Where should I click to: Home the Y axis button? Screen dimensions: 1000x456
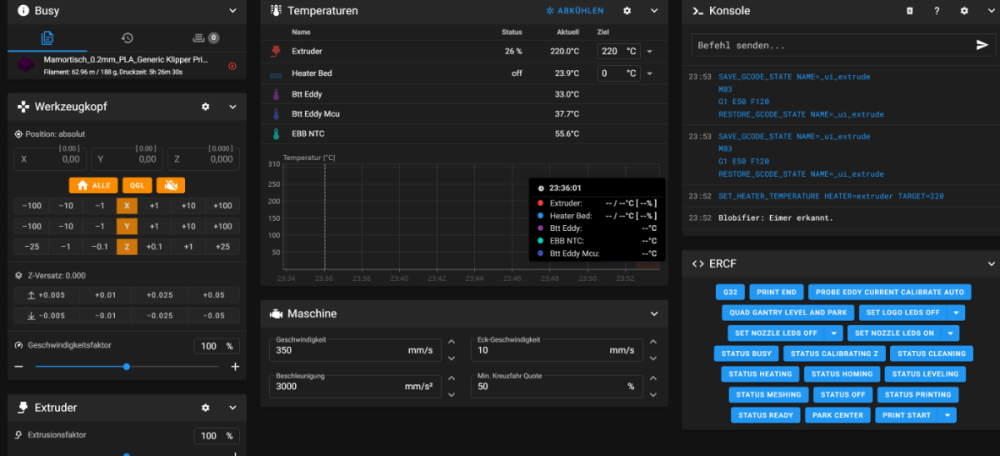pos(127,226)
